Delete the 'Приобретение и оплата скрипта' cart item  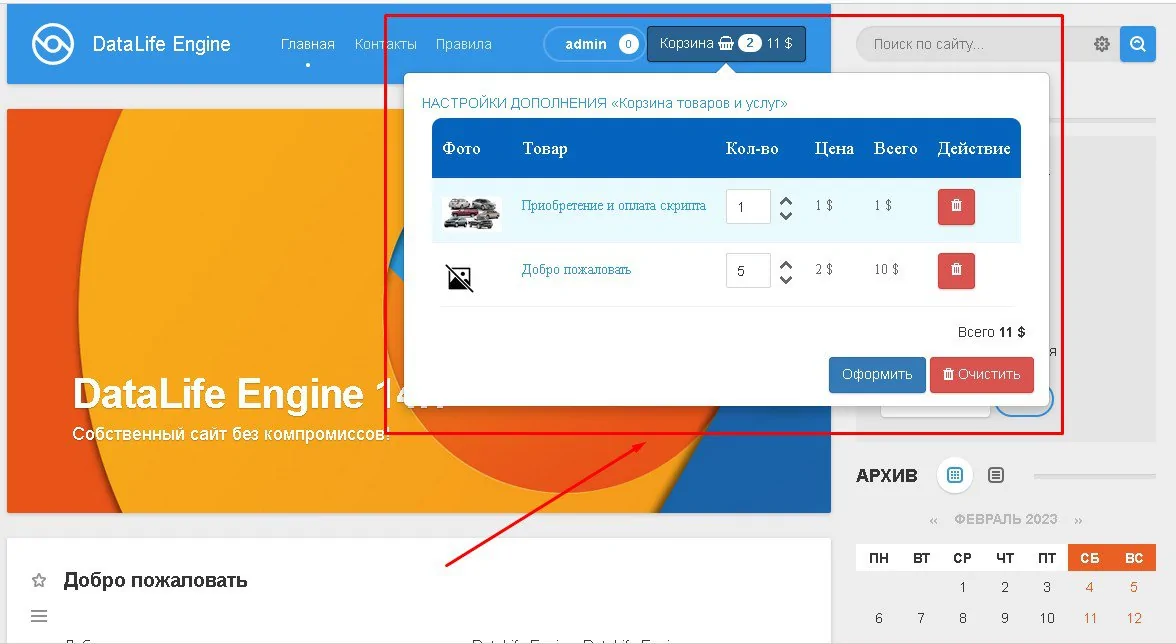click(956, 206)
